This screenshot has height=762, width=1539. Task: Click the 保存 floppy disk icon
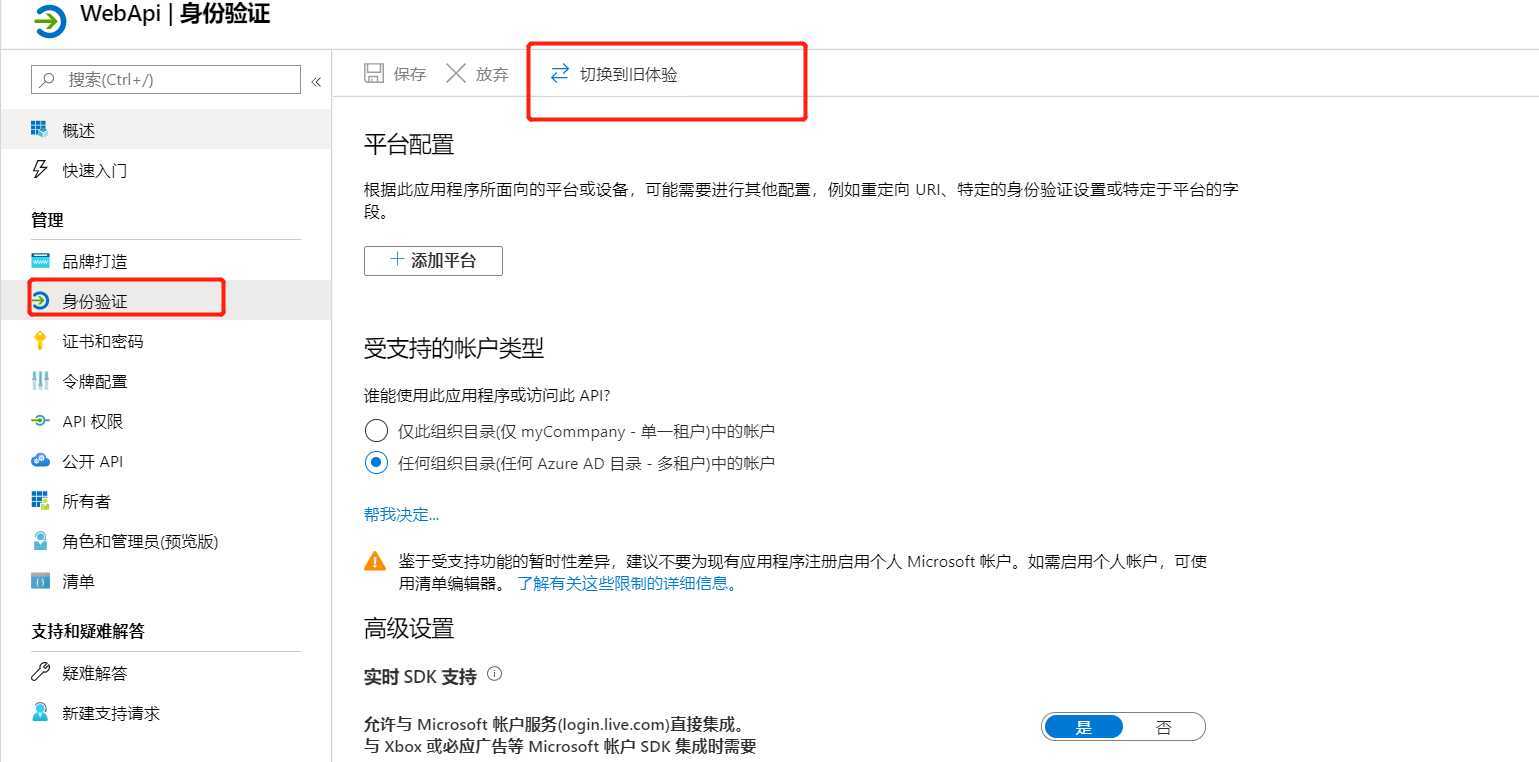[x=374, y=73]
